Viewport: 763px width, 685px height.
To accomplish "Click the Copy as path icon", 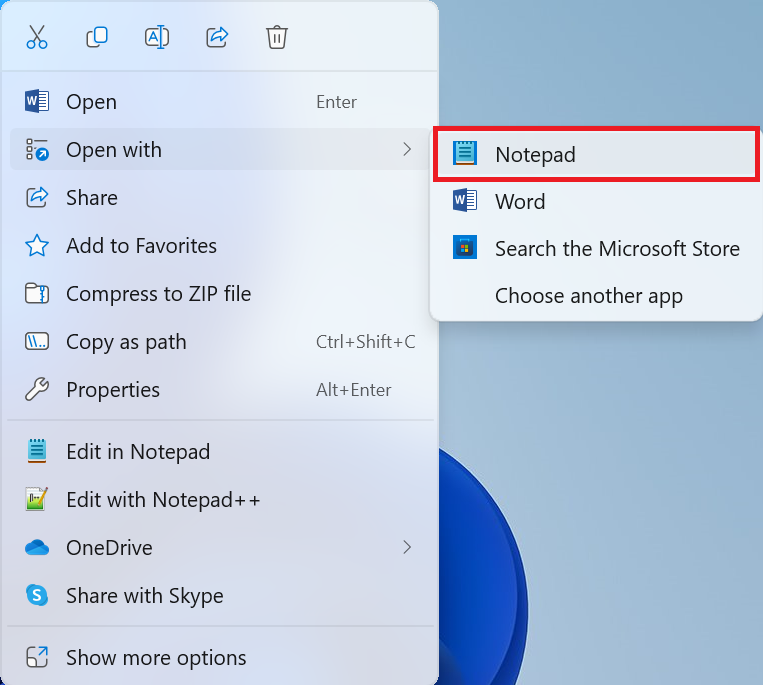I will click(37, 342).
